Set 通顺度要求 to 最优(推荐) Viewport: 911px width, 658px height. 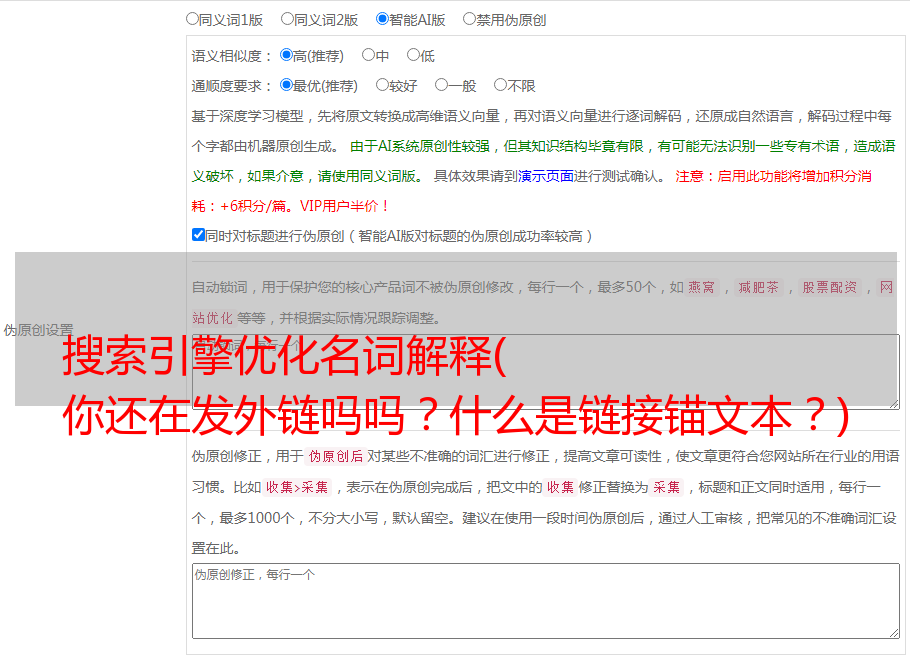point(286,85)
